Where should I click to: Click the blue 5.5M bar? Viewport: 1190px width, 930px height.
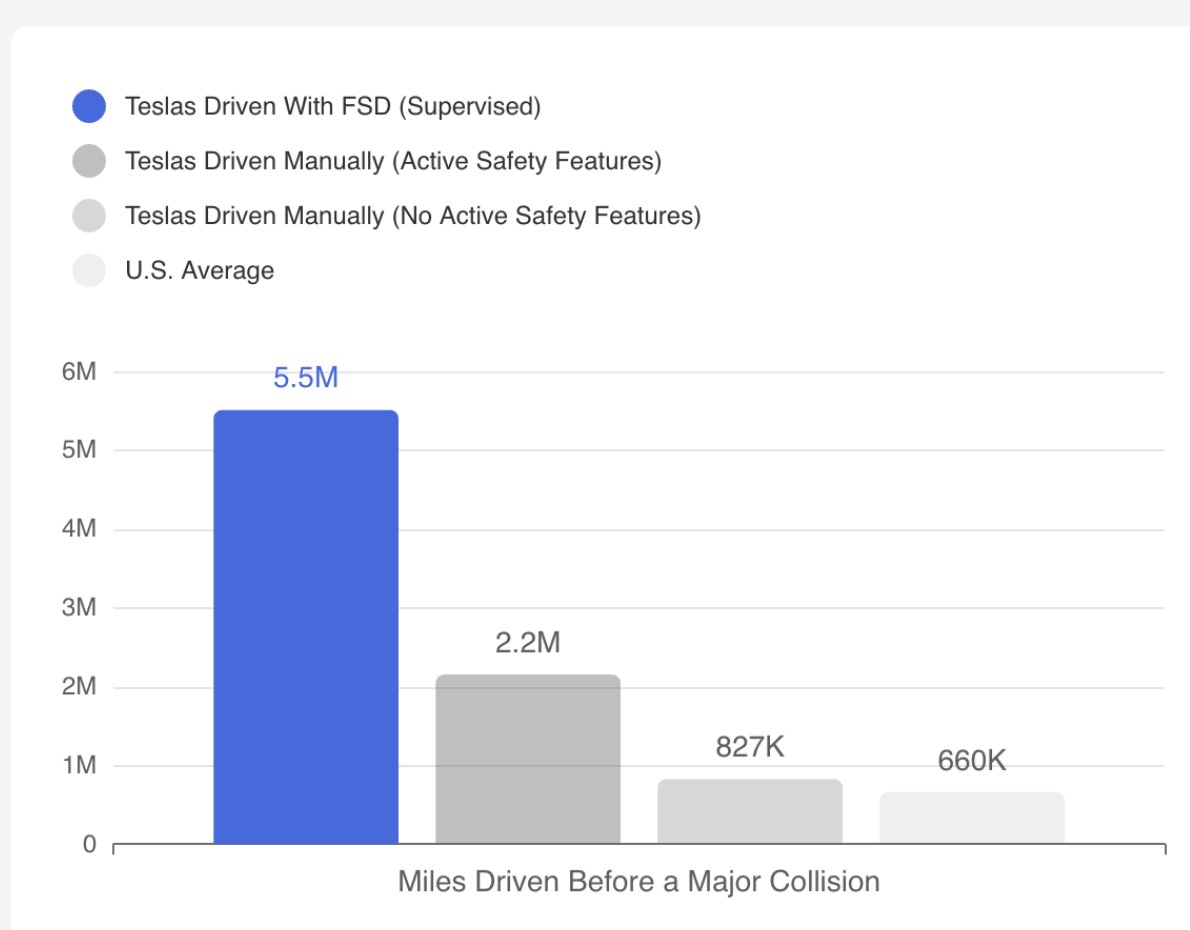(306, 627)
